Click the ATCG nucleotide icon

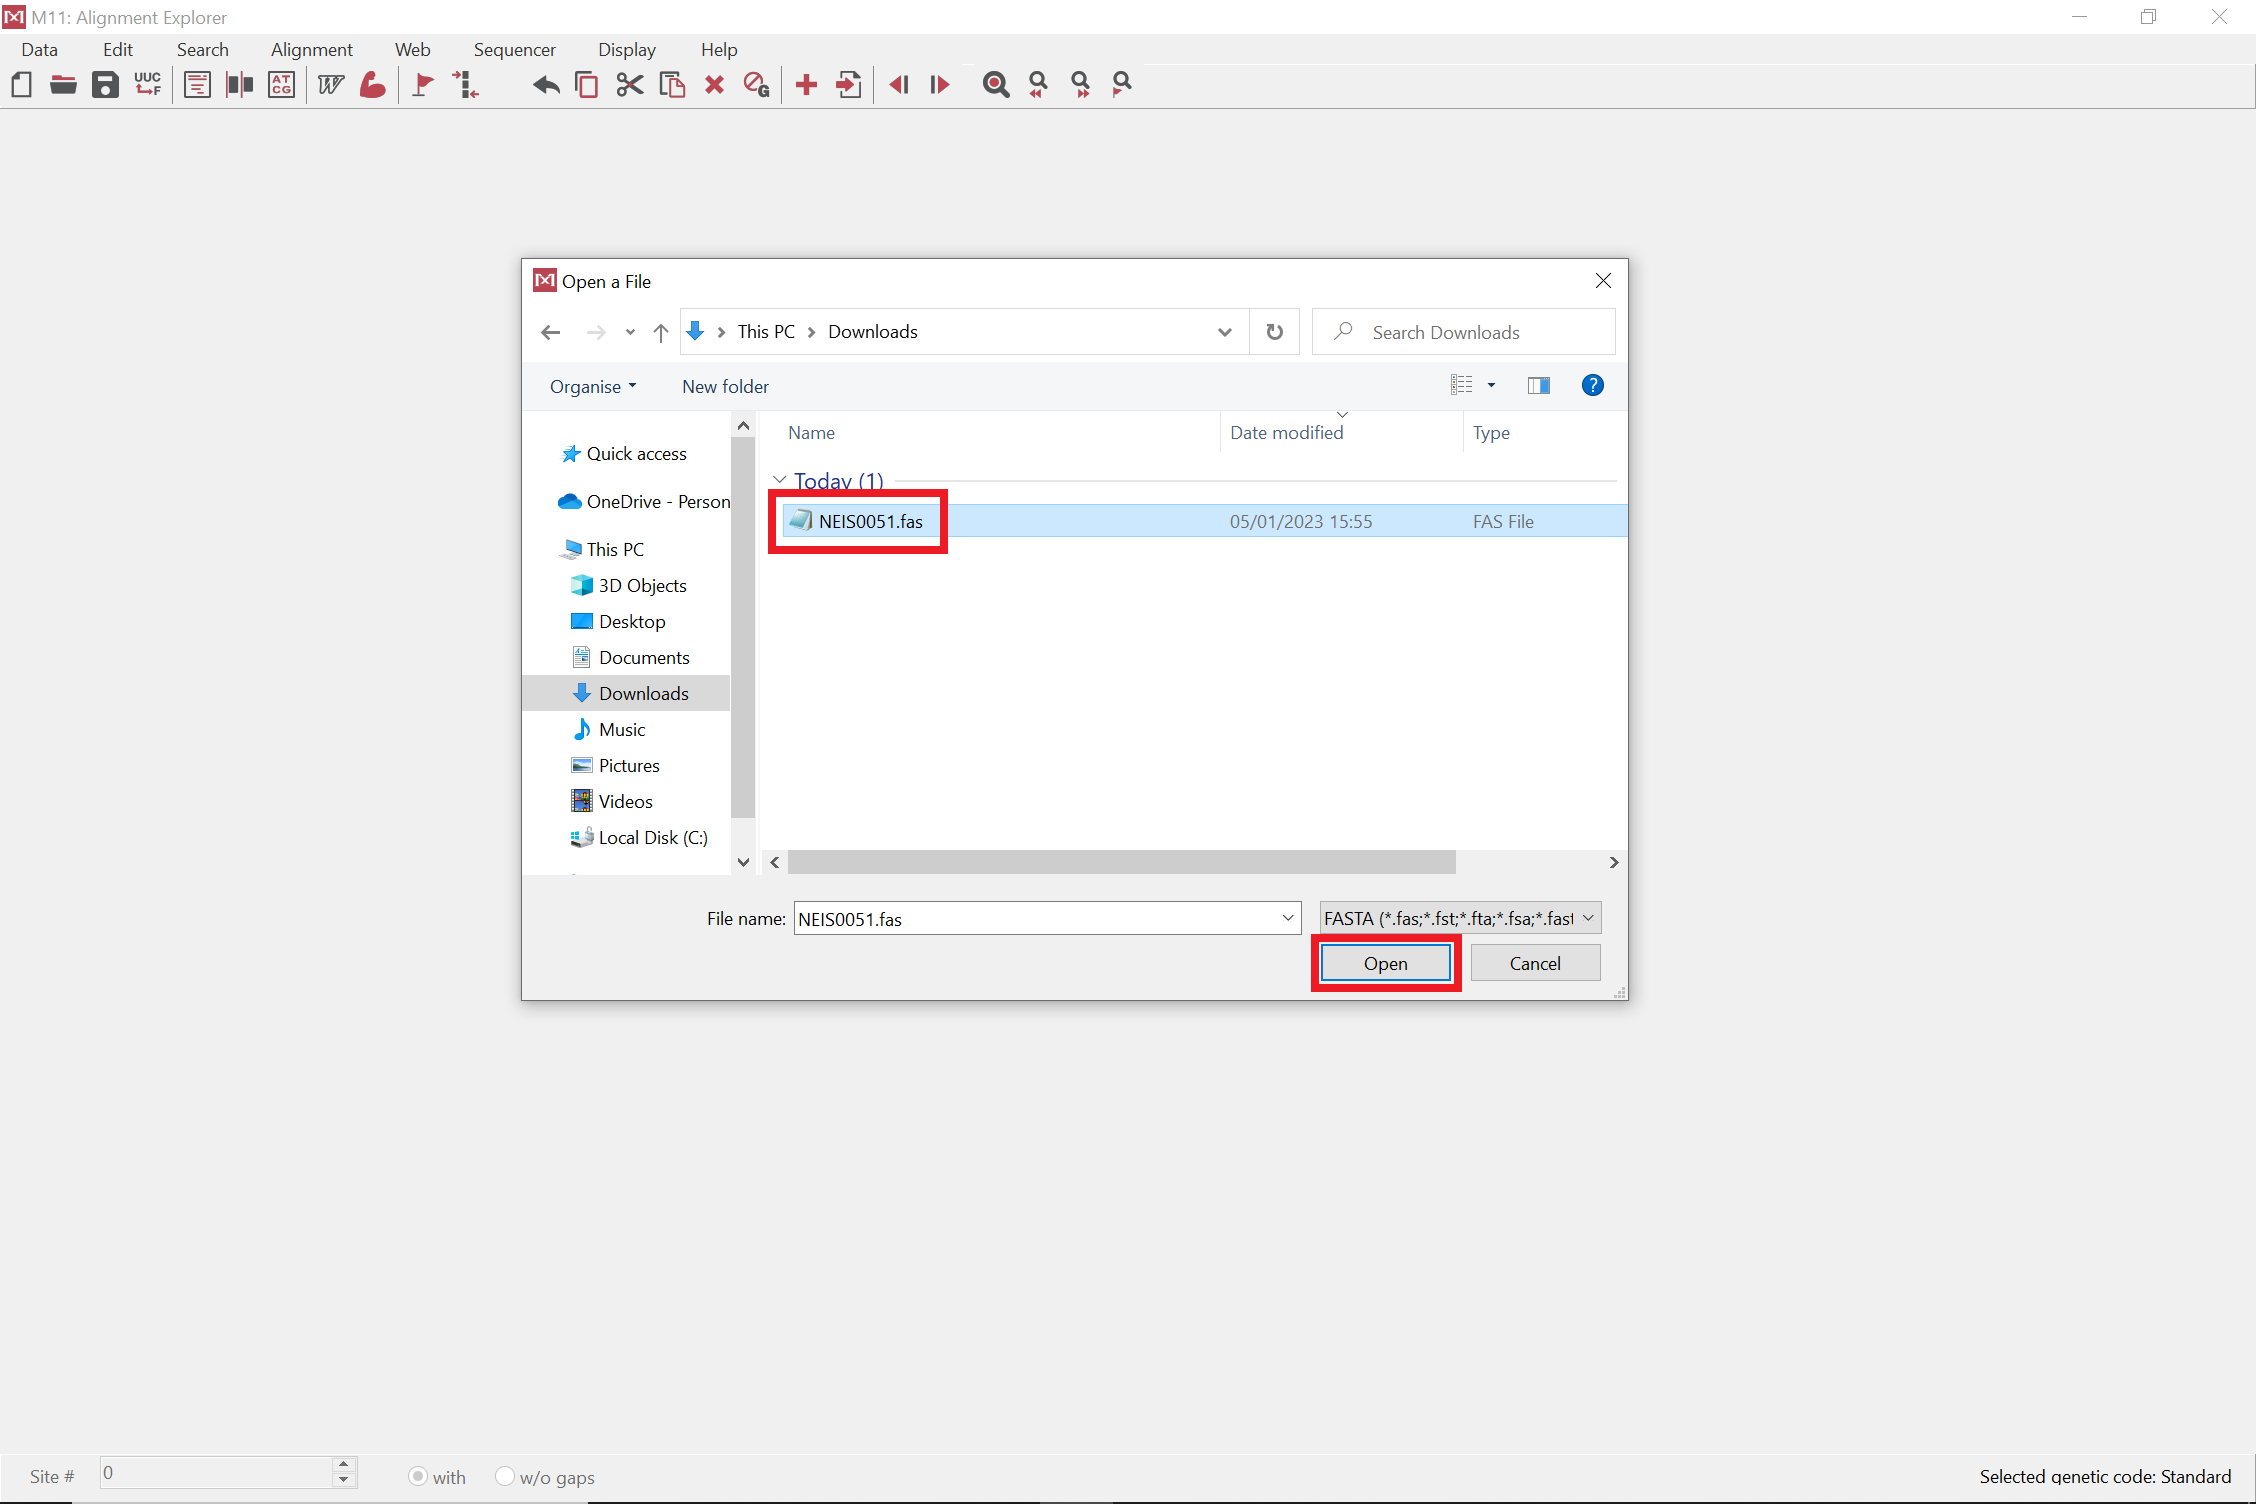(x=282, y=85)
